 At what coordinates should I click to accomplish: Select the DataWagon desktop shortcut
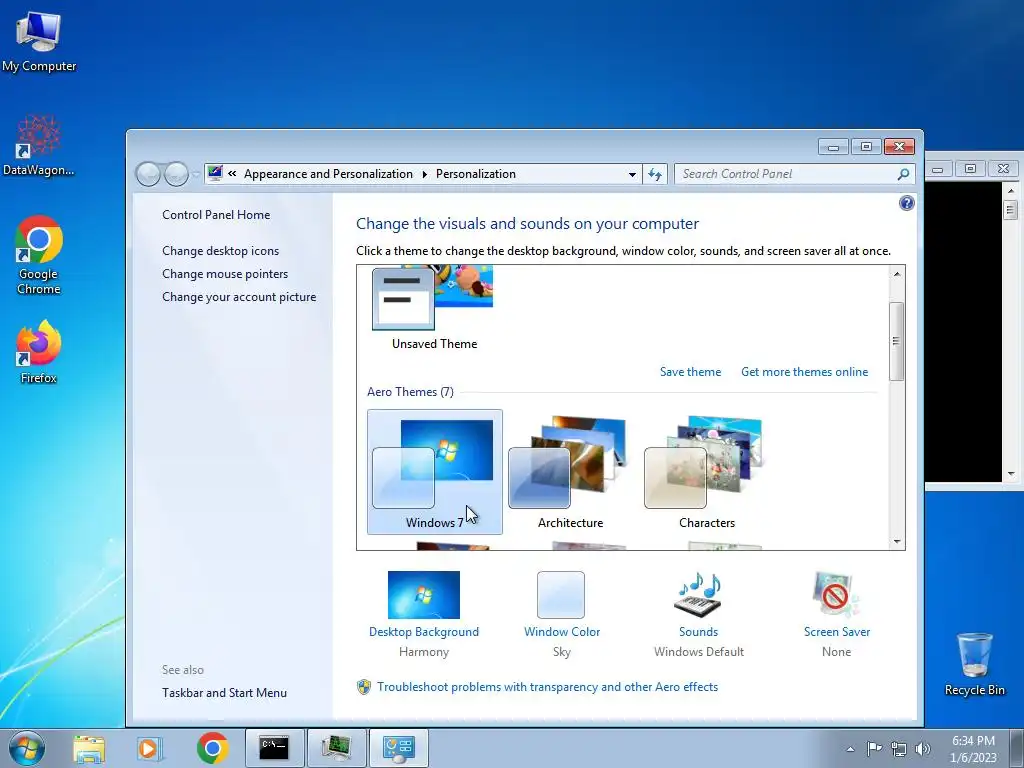(39, 145)
